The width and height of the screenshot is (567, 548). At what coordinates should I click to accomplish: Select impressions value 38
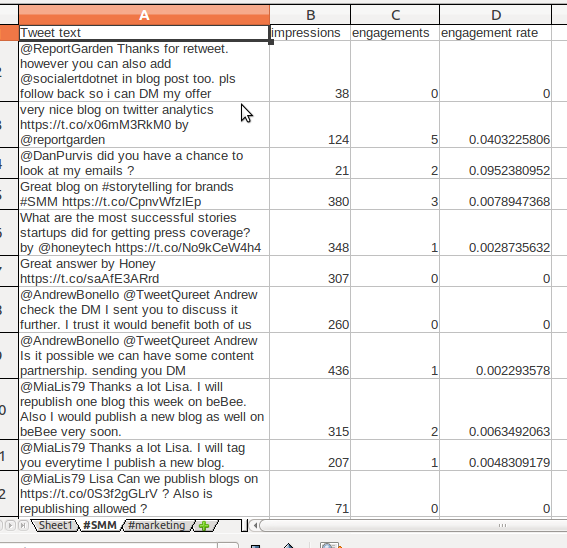[x=310, y=71]
